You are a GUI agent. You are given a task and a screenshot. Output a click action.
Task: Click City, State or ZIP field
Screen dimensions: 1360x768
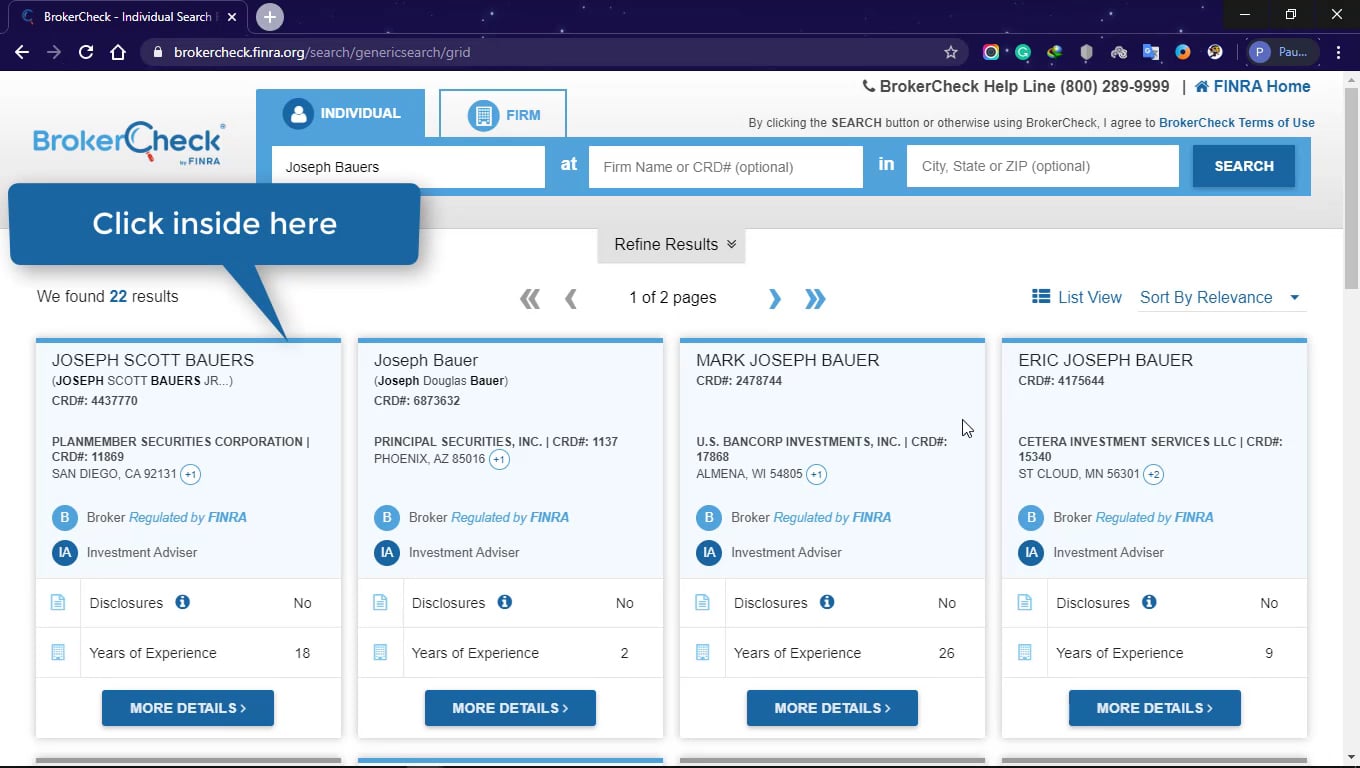1043,167
